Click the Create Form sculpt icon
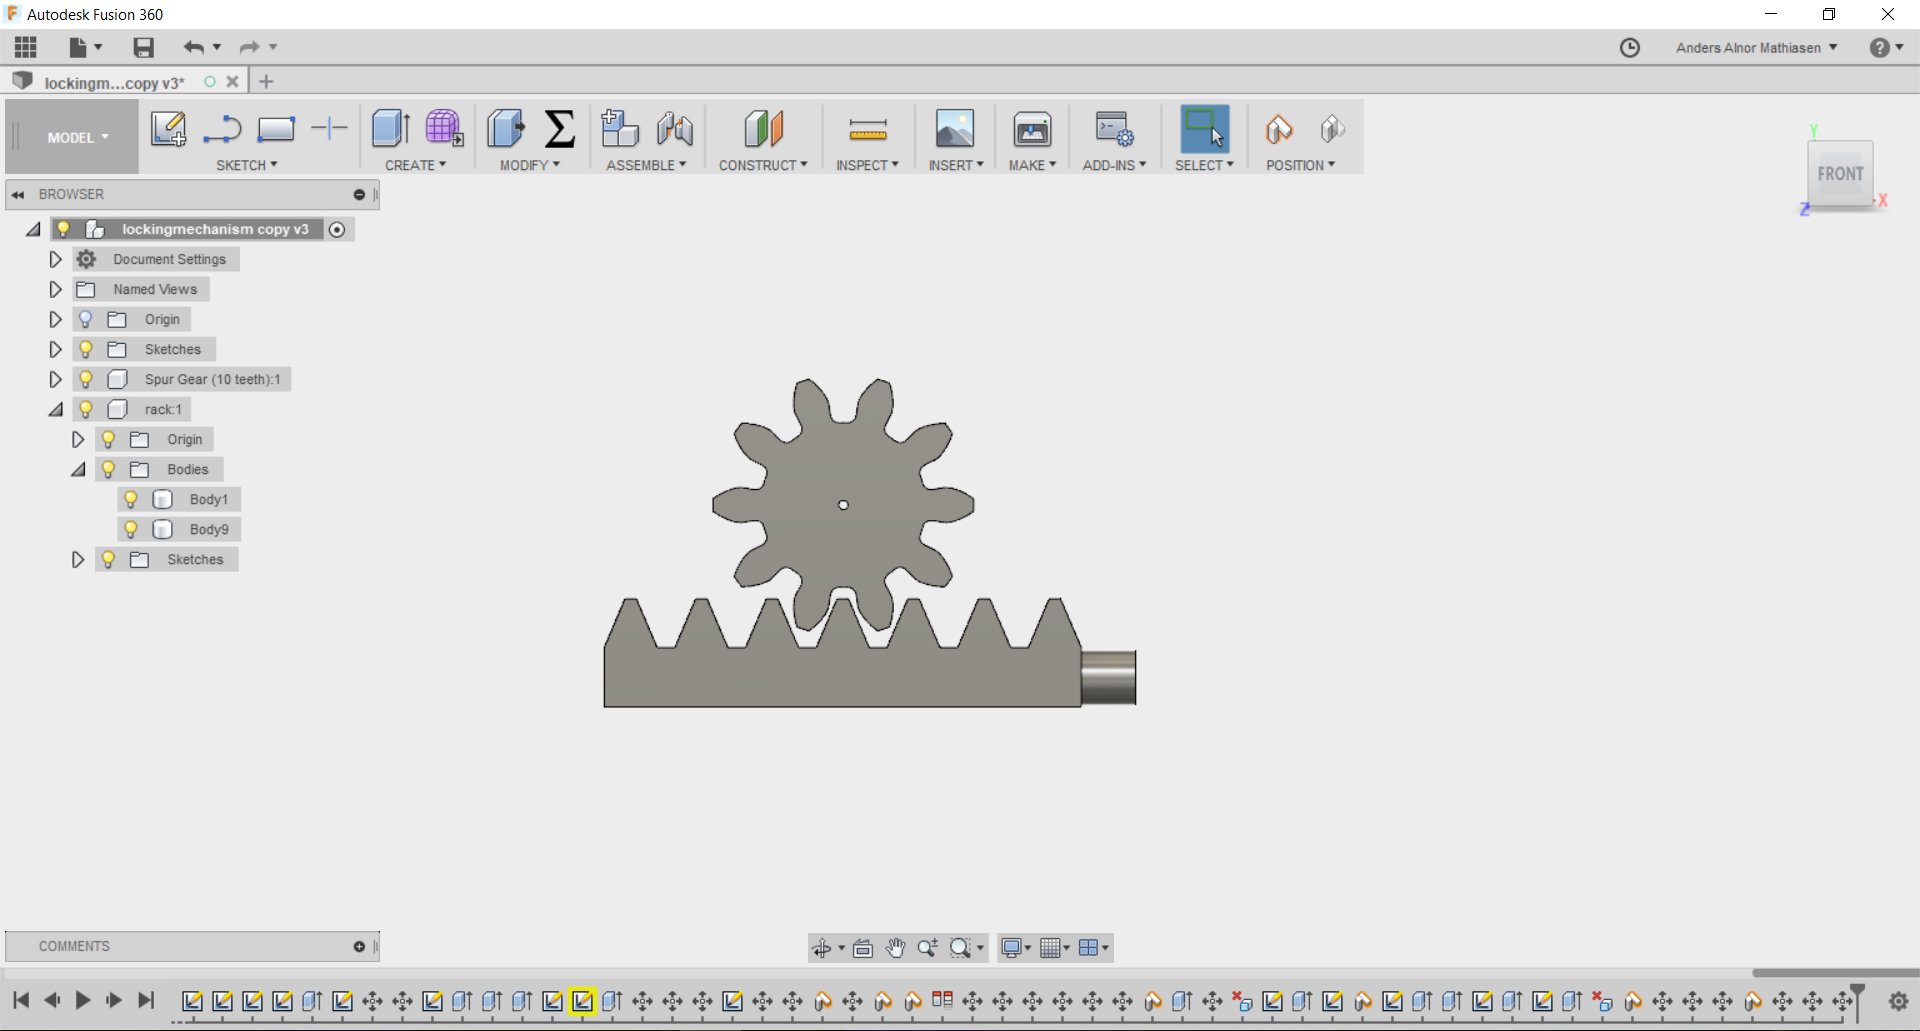This screenshot has height=1031, width=1920. pyautogui.click(x=444, y=129)
